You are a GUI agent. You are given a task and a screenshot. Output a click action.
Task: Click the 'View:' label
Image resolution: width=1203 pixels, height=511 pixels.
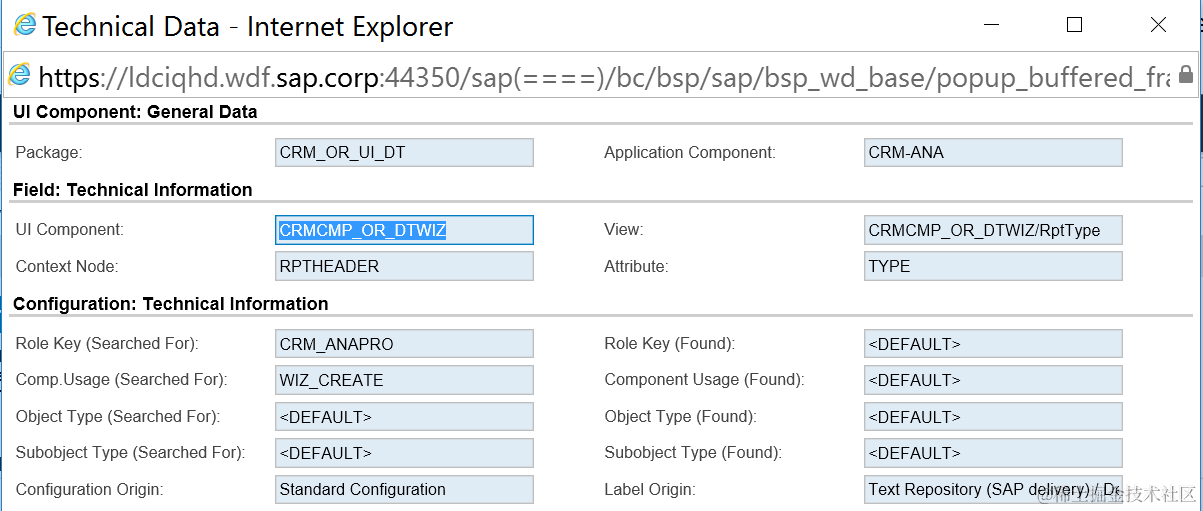coord(623,230)
